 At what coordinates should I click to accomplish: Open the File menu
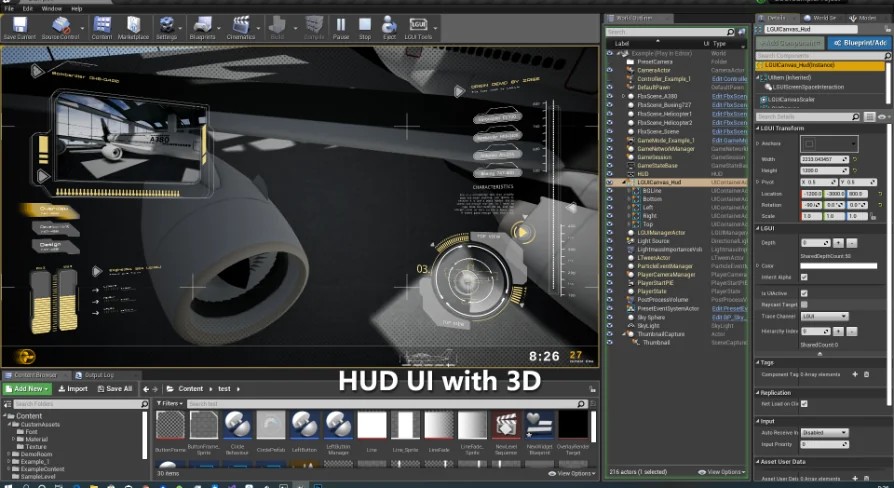pos(9,9)
